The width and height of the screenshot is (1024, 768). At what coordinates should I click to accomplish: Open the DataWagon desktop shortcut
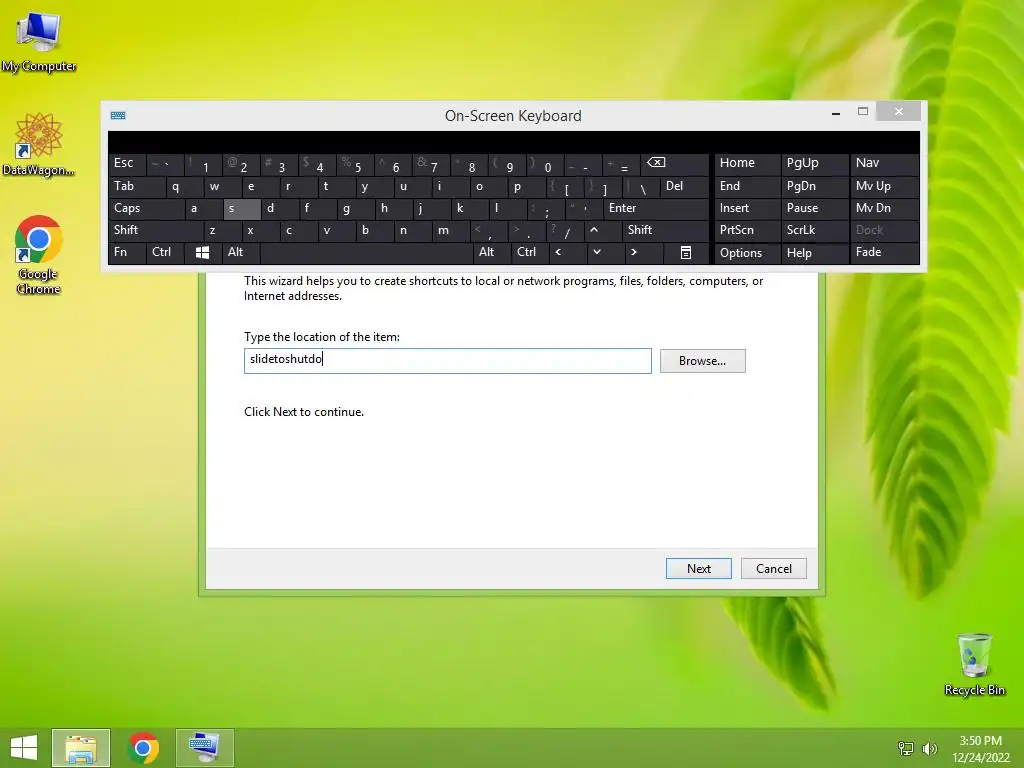(x=39, y=144)
